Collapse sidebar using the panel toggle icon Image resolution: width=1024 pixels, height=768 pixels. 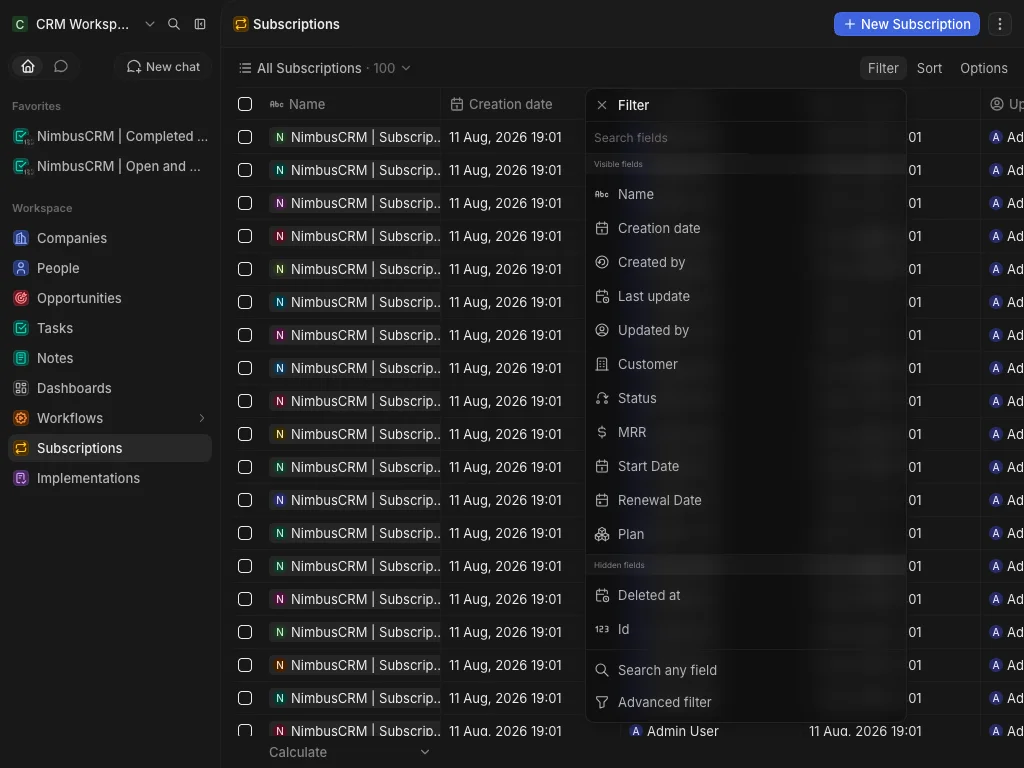200,24
